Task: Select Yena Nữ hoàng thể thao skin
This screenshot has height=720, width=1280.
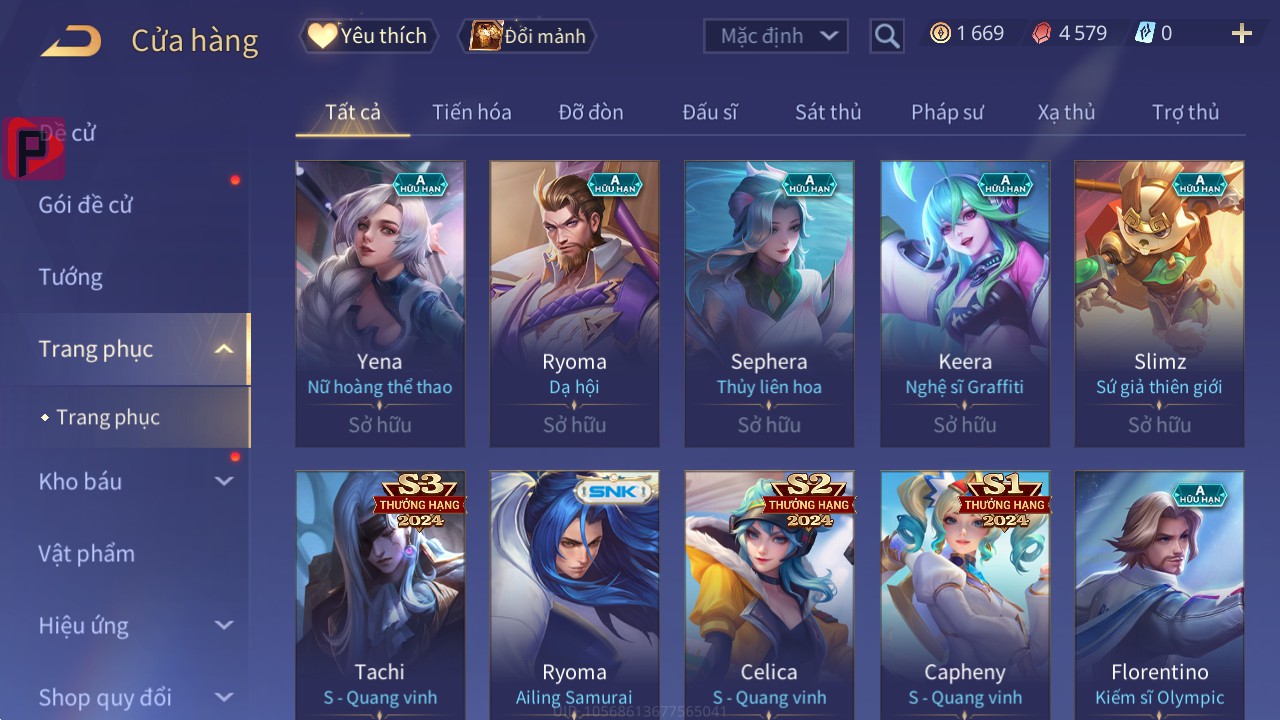Action: 380,304
